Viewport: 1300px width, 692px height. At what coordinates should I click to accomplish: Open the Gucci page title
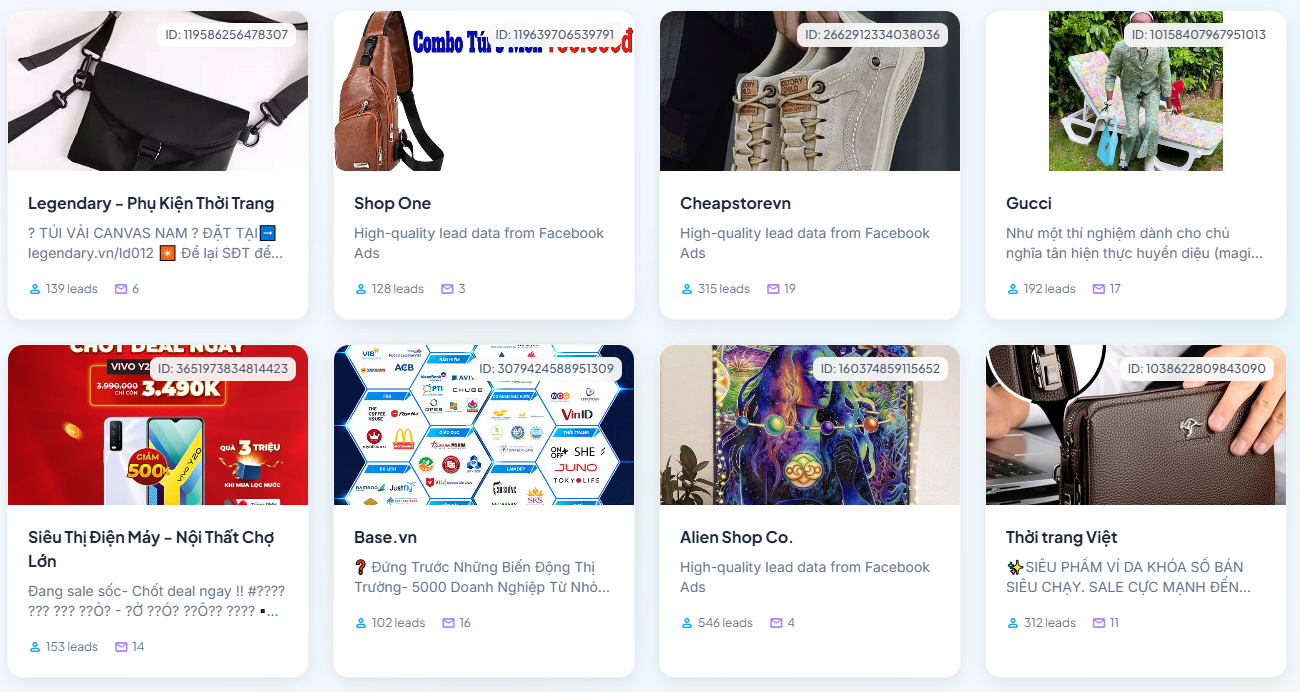coord(1029,203)
